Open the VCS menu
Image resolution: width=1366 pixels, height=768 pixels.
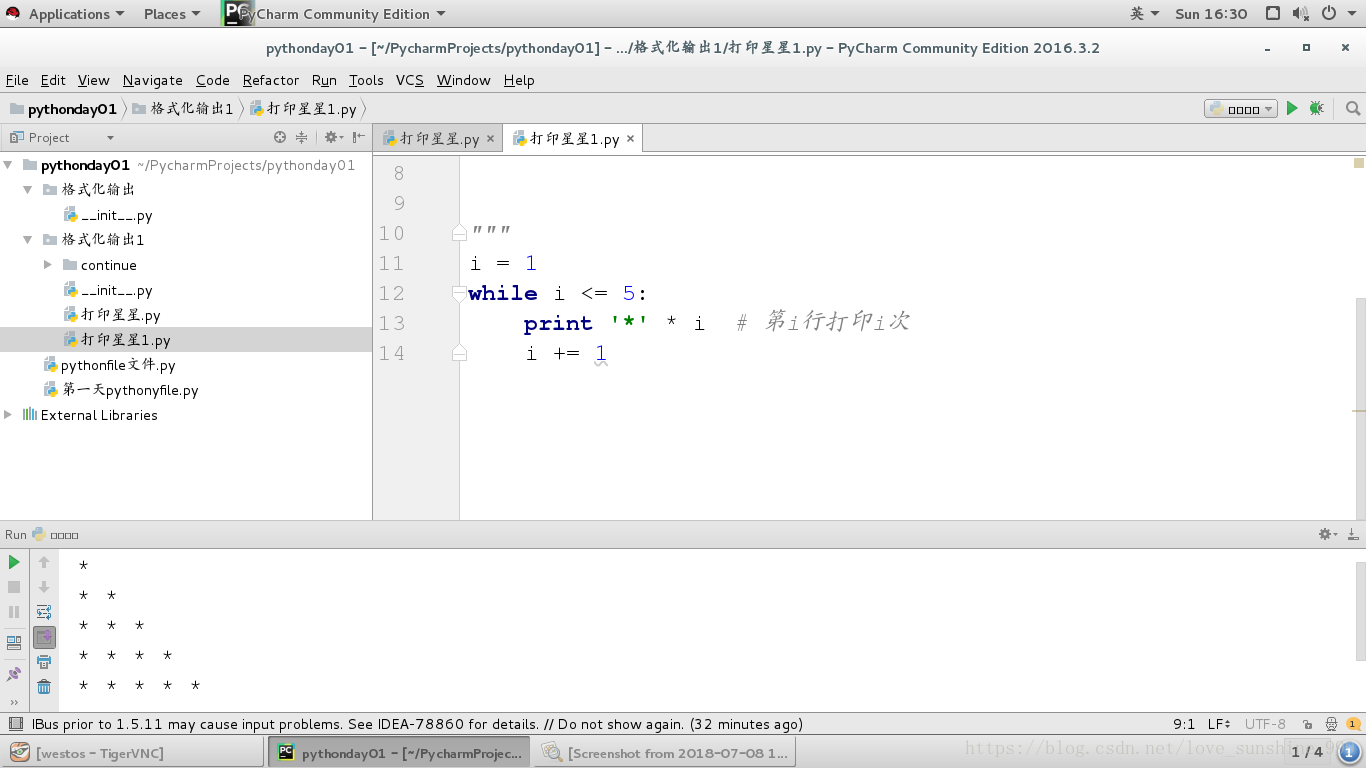pos(409,80)
